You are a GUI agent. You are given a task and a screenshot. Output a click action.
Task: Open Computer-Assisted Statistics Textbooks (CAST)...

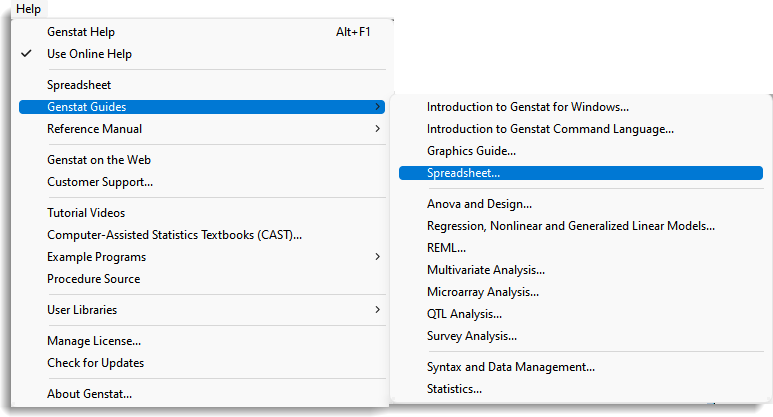pos(202,235)
